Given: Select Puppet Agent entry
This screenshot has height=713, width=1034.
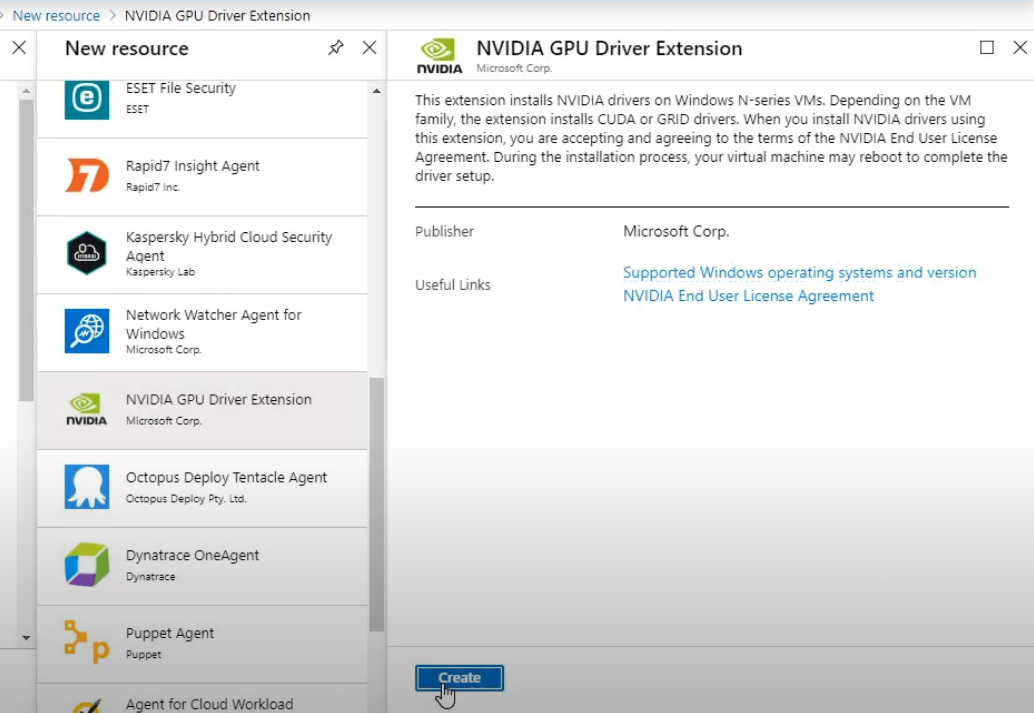Looking at the screenshot, I should point(202,644).
